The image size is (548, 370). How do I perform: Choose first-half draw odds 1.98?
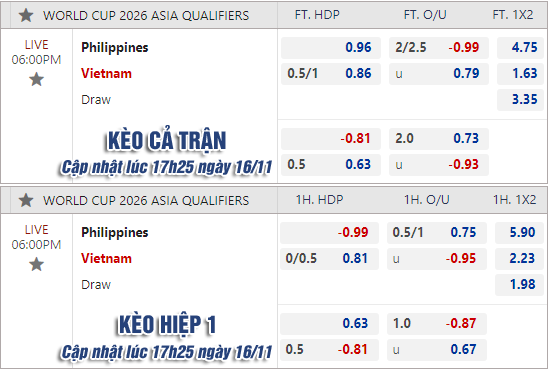point(519,285)
